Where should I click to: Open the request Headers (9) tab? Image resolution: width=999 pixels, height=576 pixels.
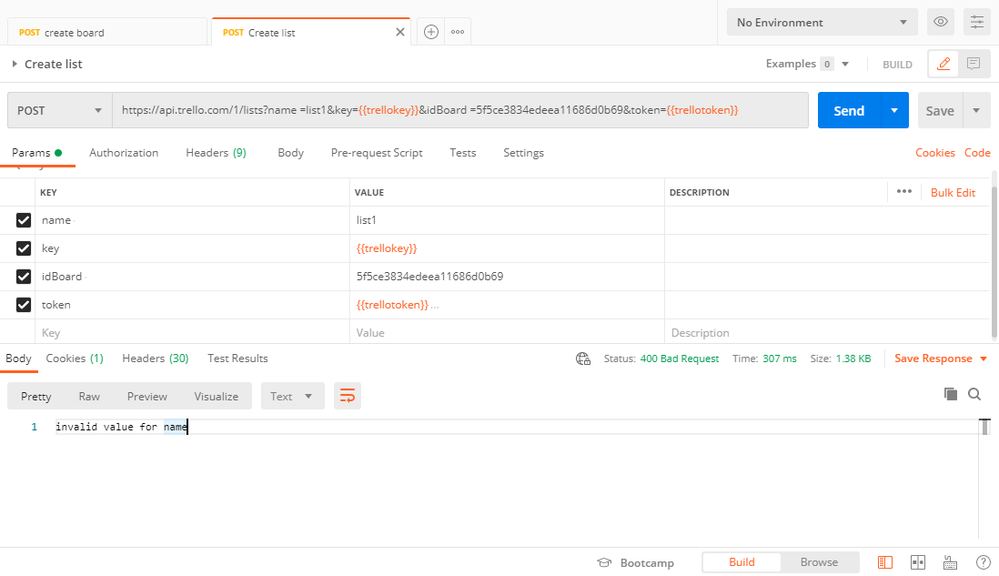216,153
